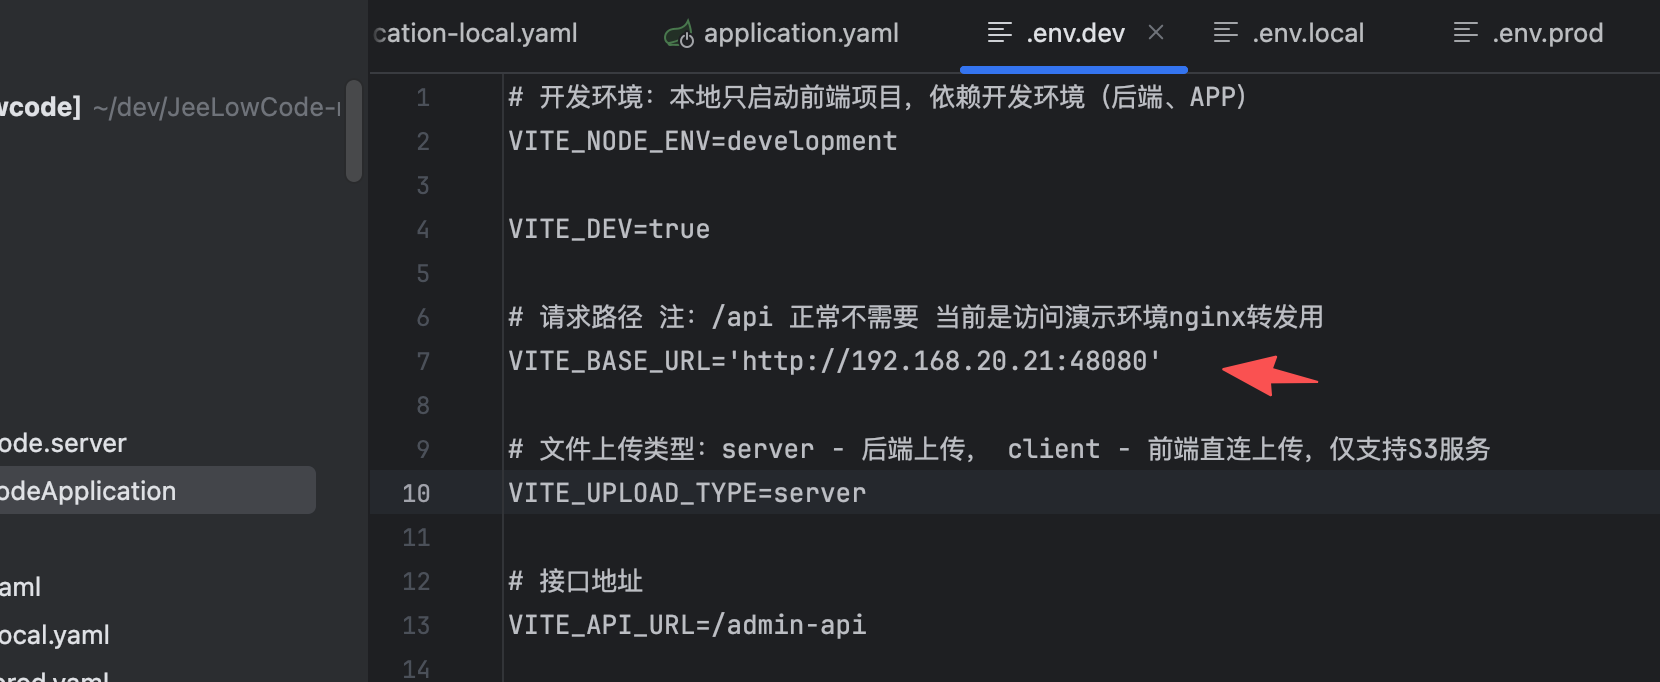The height and width of the screenshot is (682, 1660).
Task: Close the .env.dev editor tab
Action: coord(1156,33)
